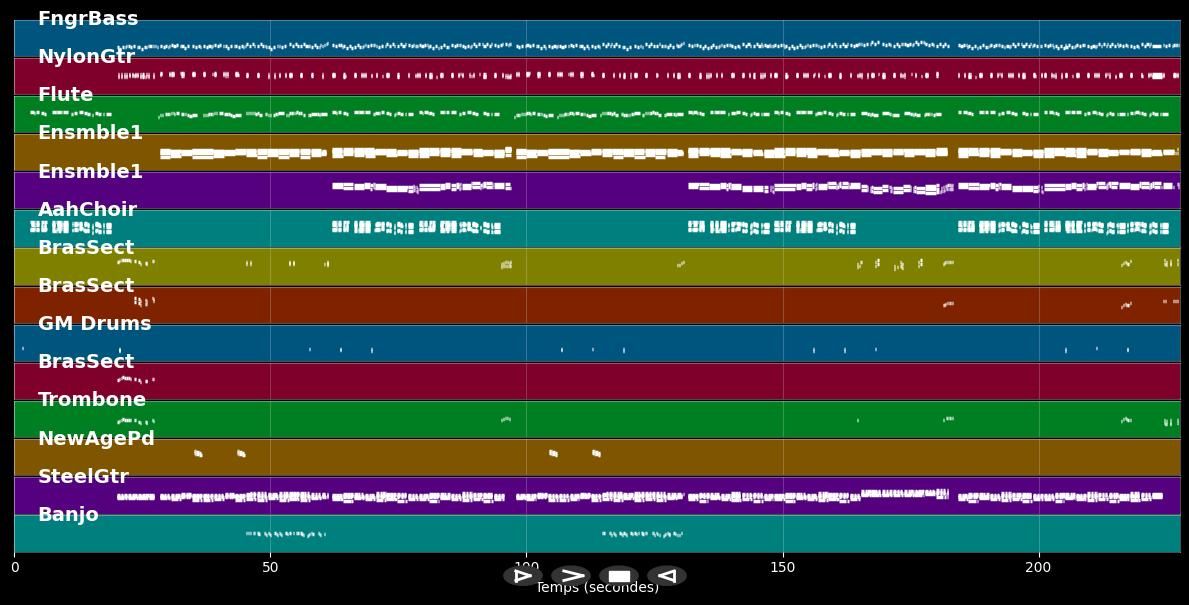This screenshot has width=1189, height=605.
Task: Click the 200 seconds tick on time axis
Action: pyautogui.click(x=1038, y=568)
